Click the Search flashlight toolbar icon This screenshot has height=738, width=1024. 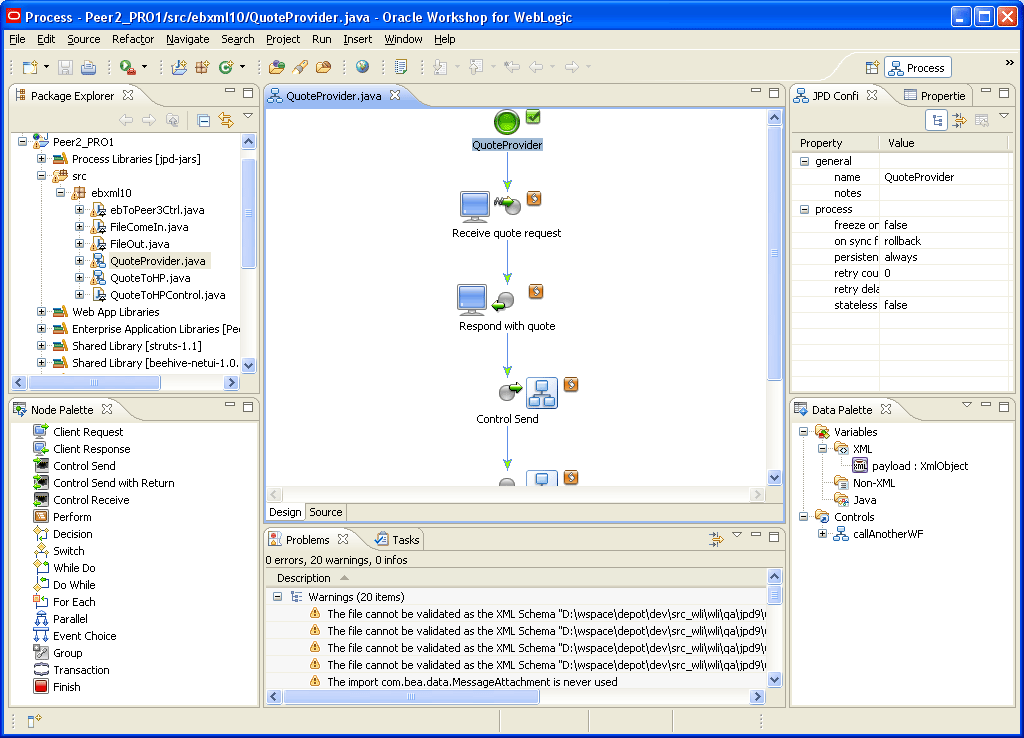pos(300,67)
